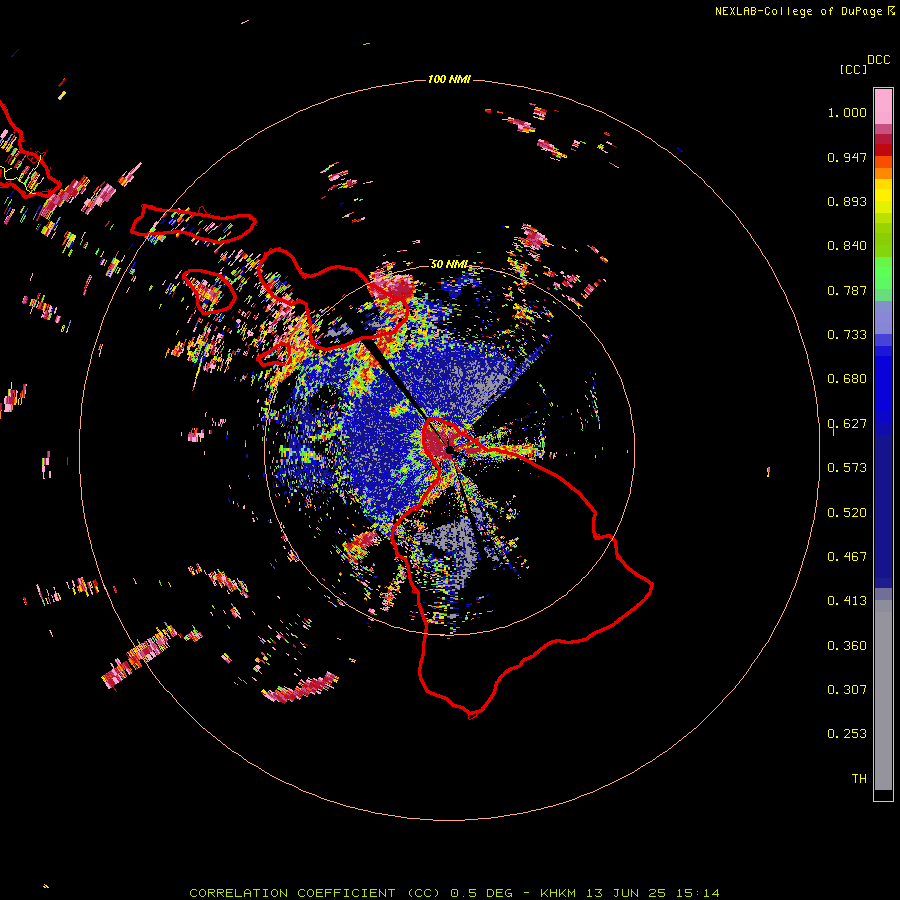
Task: Select the 0.253 scale value
Action: click(847, 734)
